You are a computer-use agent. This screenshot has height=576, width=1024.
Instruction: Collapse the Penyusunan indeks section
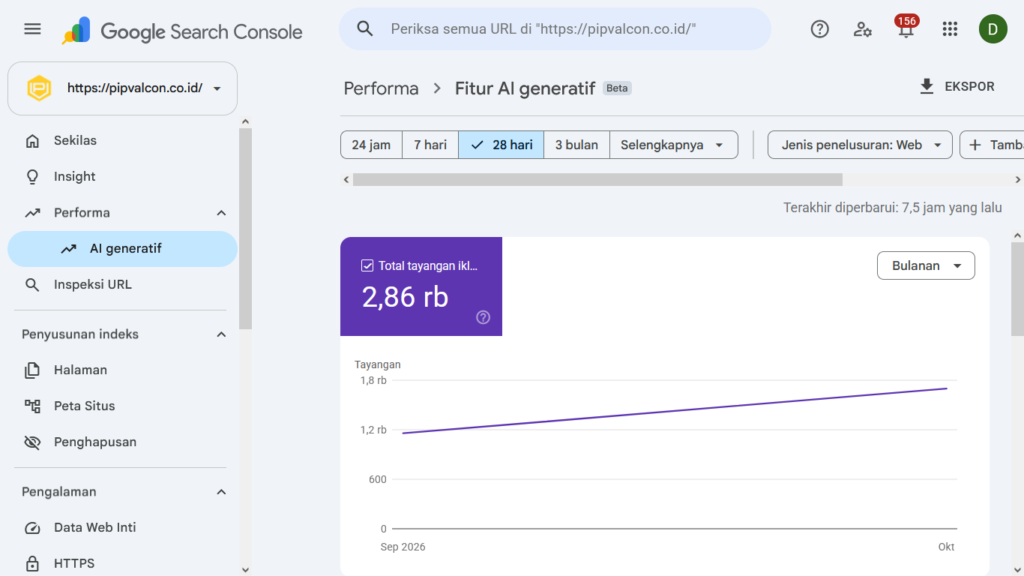[221, 334]
